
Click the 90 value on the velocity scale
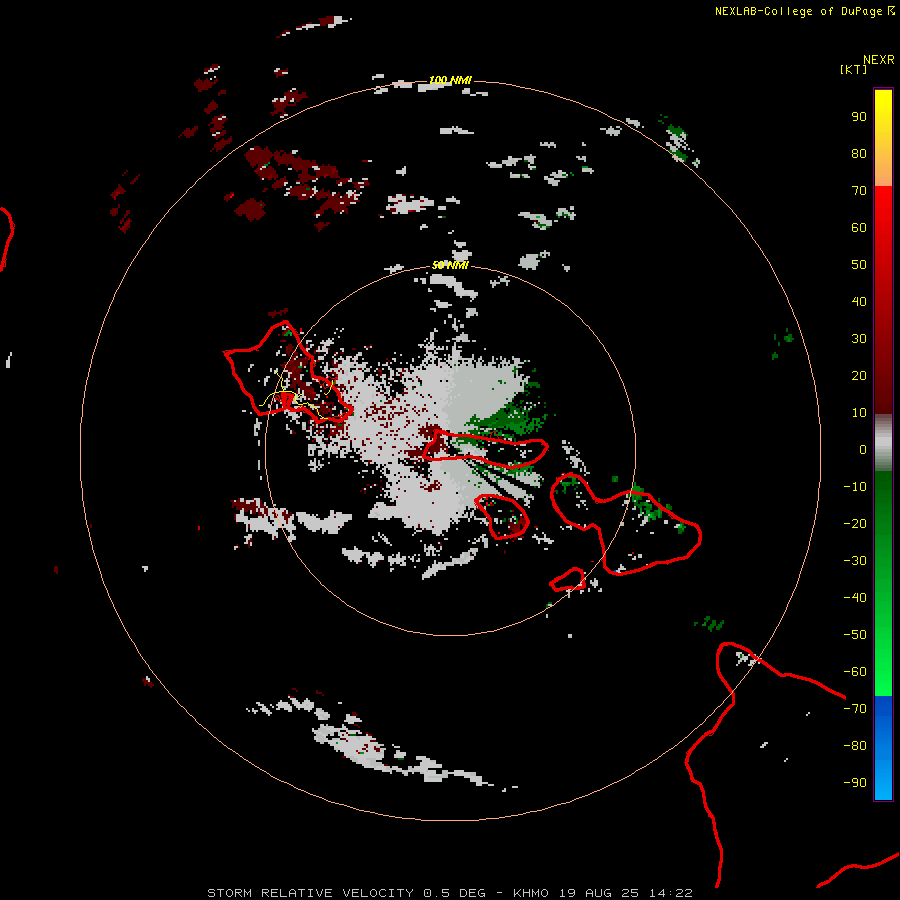pos(859,117)
